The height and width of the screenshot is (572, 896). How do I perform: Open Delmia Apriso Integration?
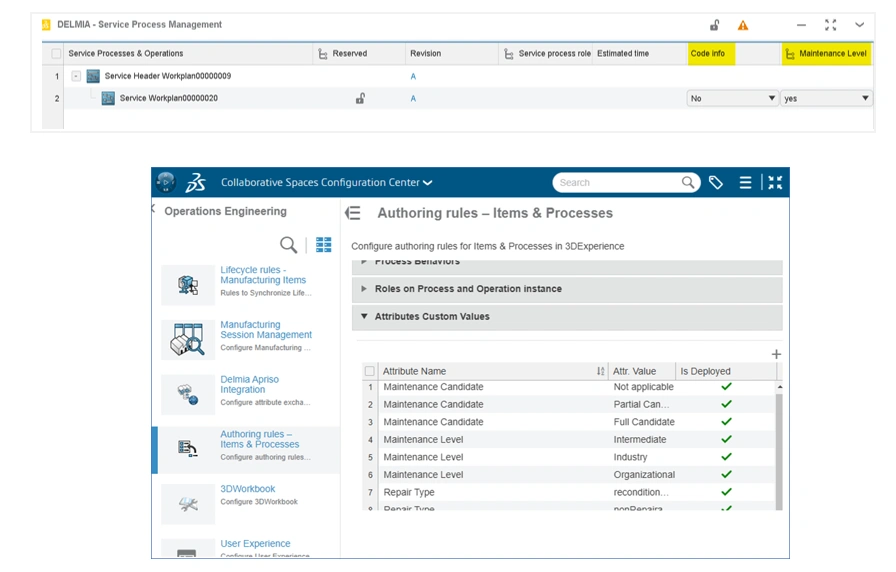pos(250,385)
